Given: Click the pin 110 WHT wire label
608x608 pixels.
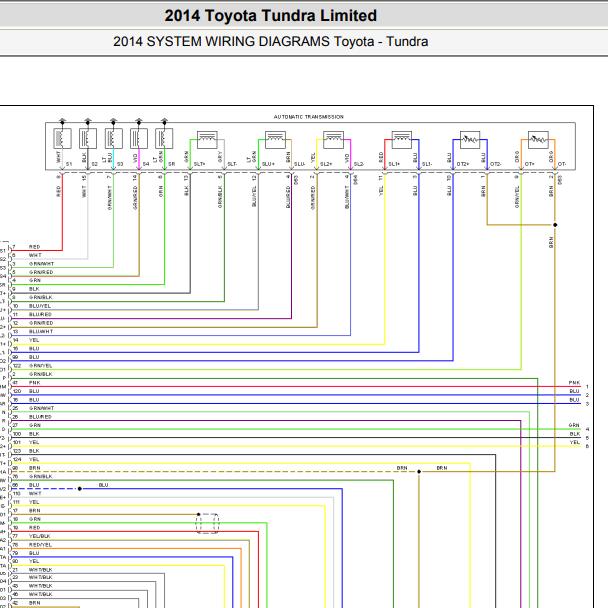Looking at the screenshot, I should (35, 494).
